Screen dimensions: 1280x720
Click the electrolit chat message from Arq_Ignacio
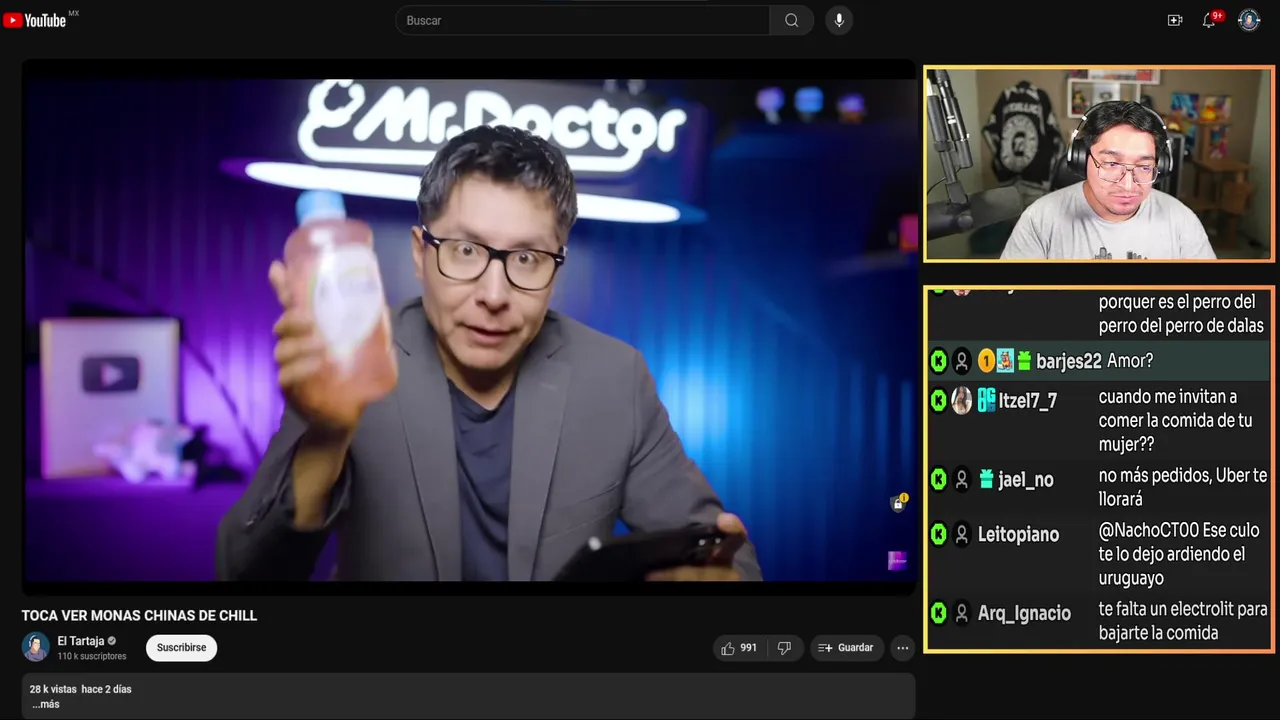[1183, 621]
